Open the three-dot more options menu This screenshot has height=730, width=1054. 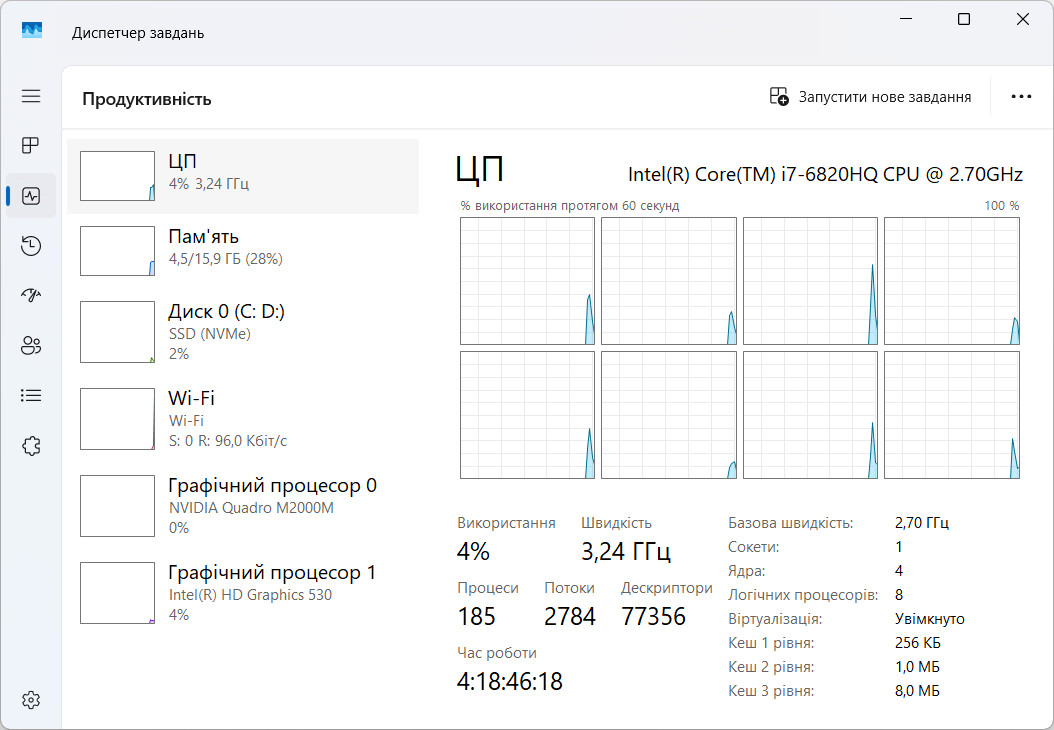[1021, 97]
